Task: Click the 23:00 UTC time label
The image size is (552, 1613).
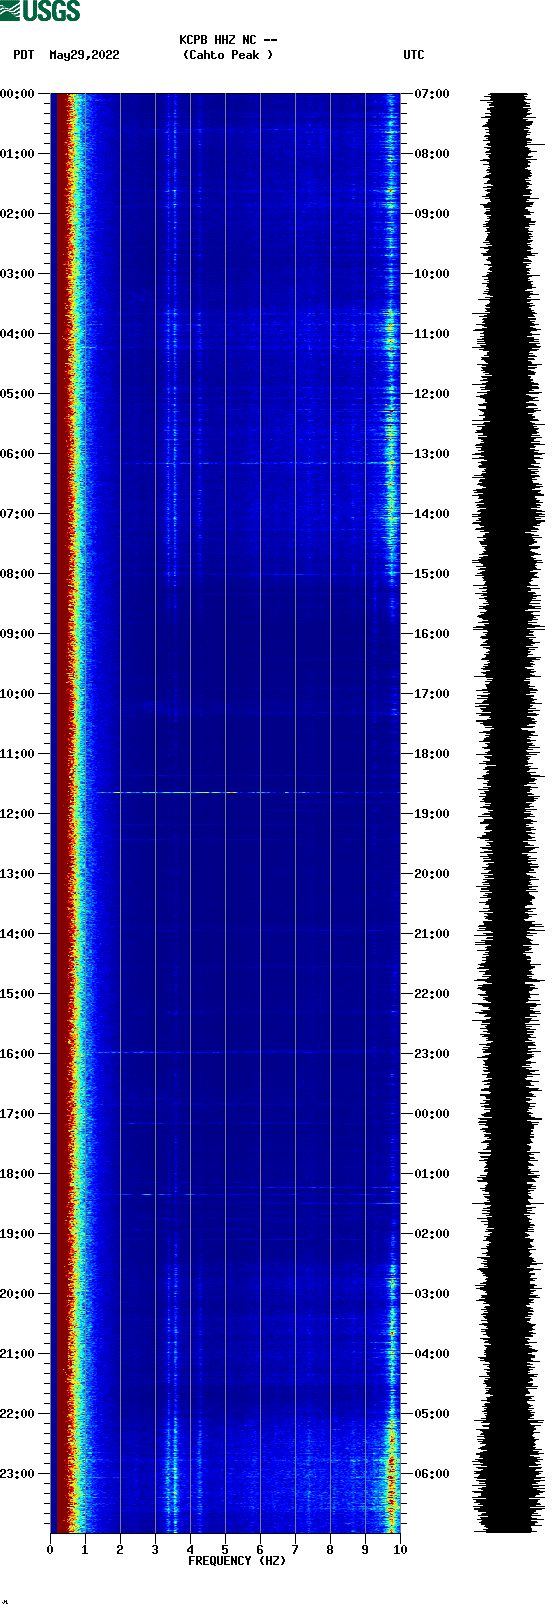Action: coord(432,1054)
